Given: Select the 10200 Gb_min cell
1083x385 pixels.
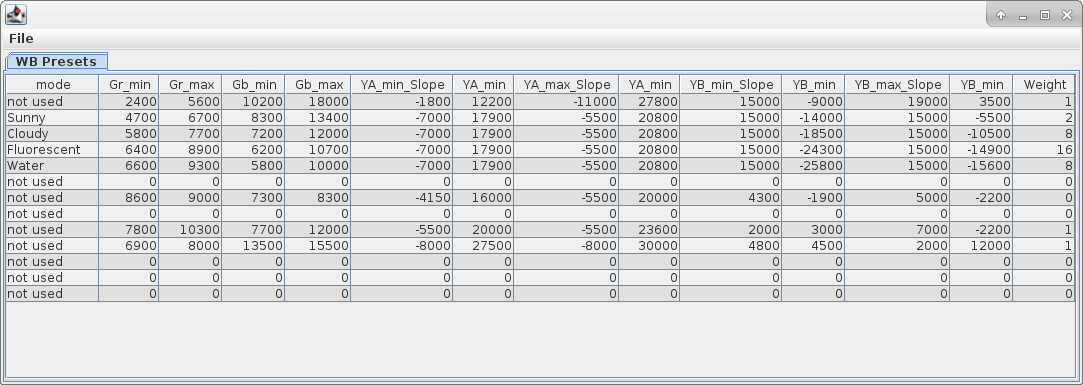Looking at the screenshot, I should [253, 102].
